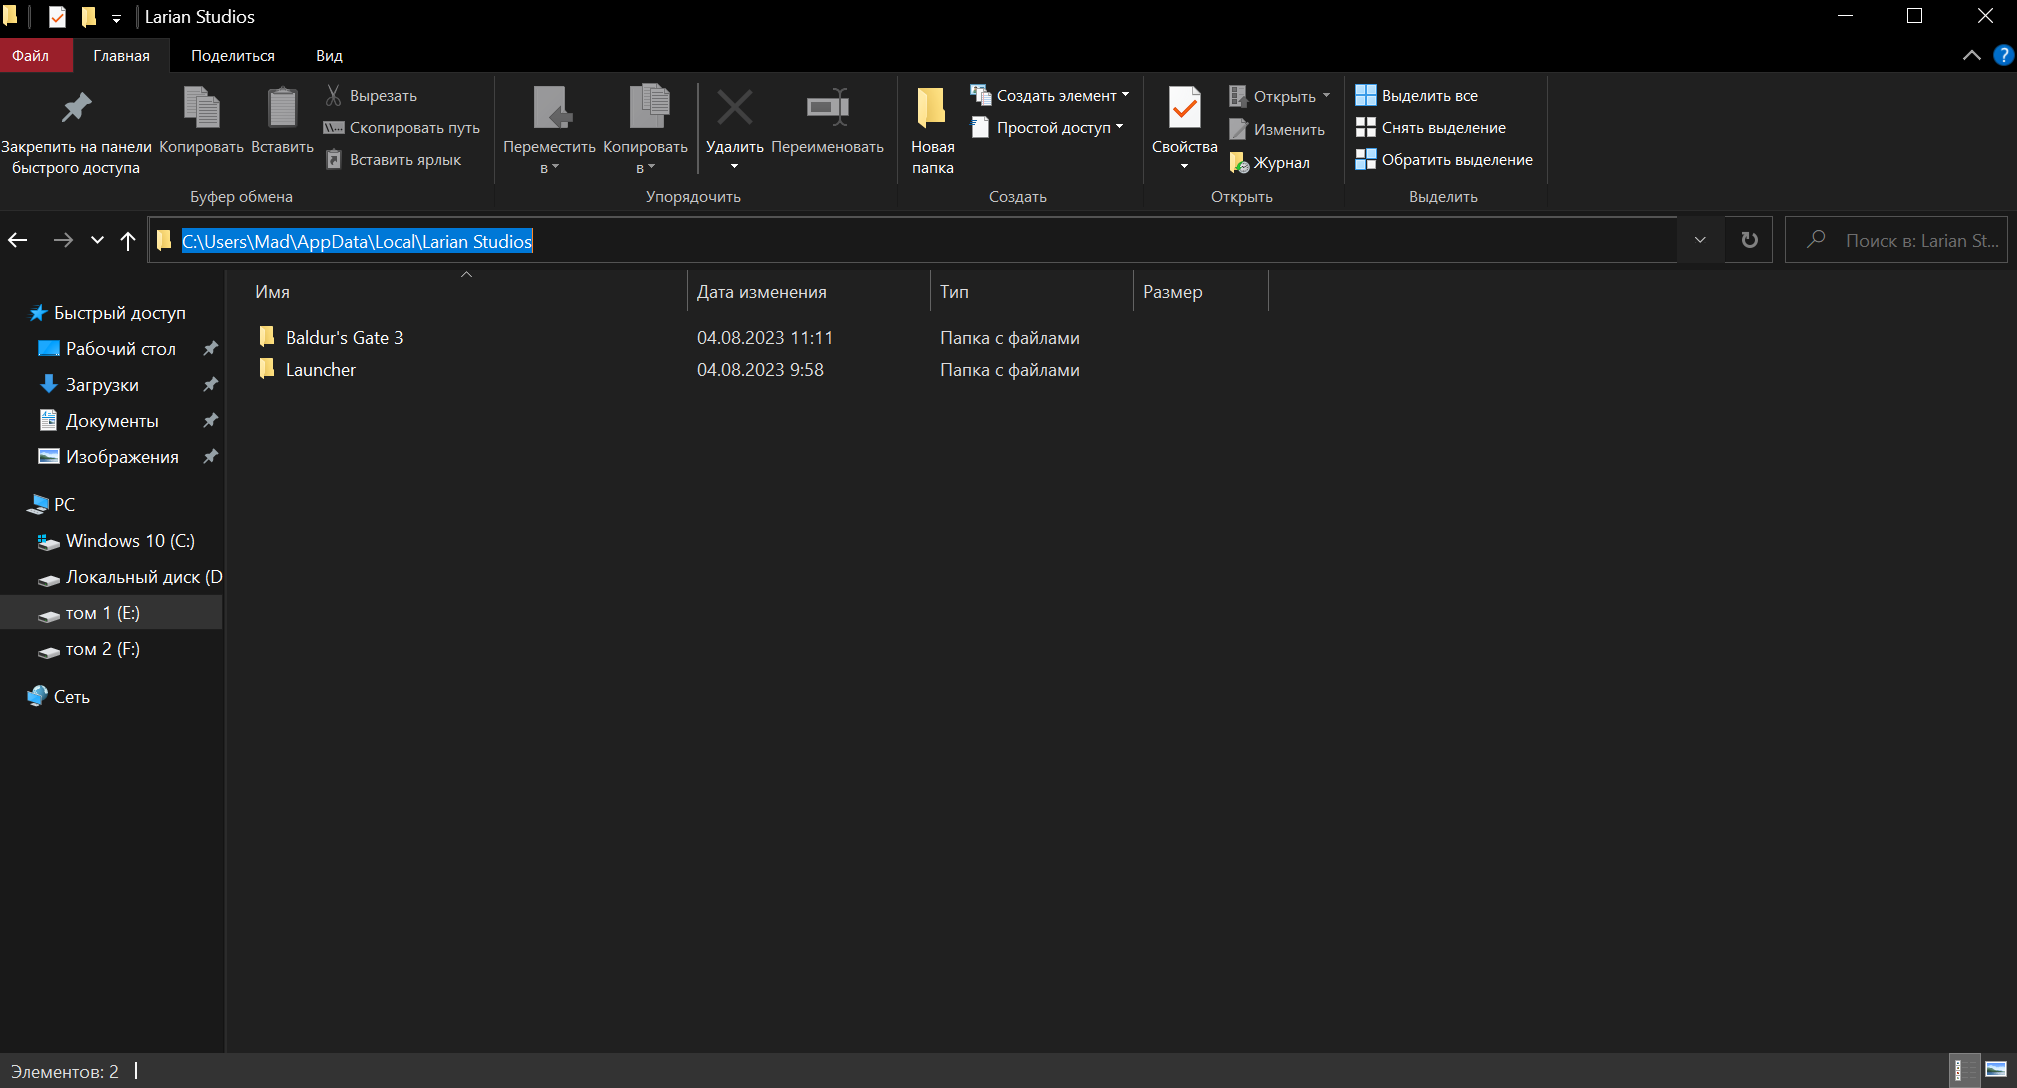This screenshot has width=2017, height=1088.
Task: Open Журнал (History) from ribbon
Action: click(x=1269, y=163)
